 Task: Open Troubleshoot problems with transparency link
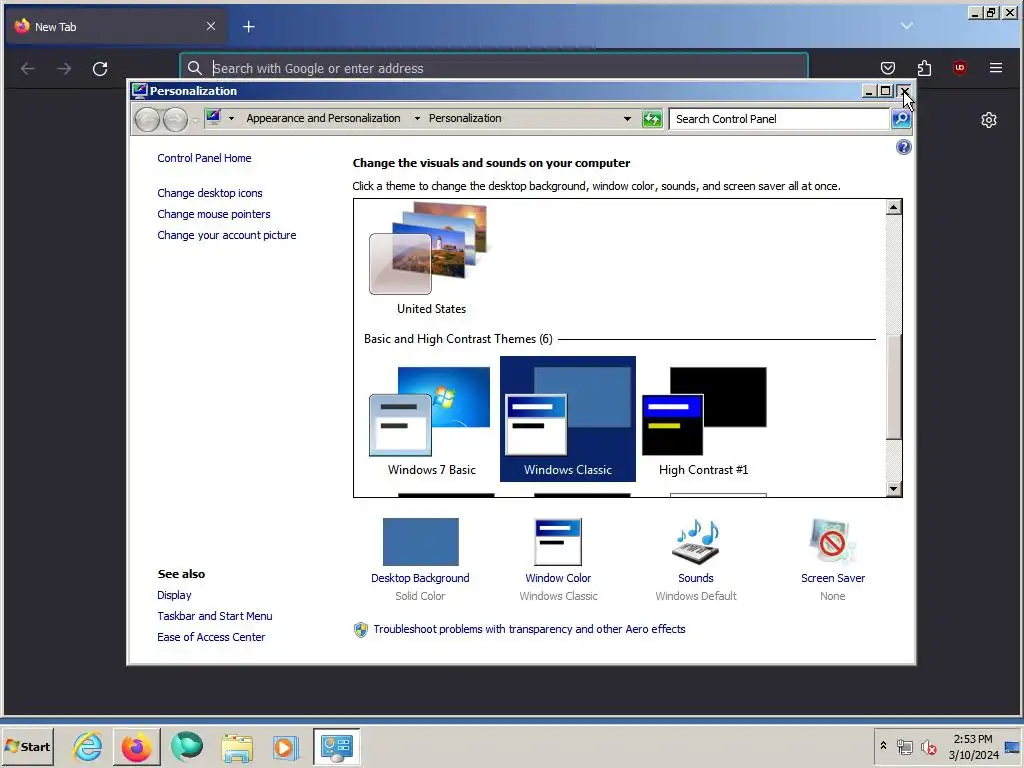529,629
